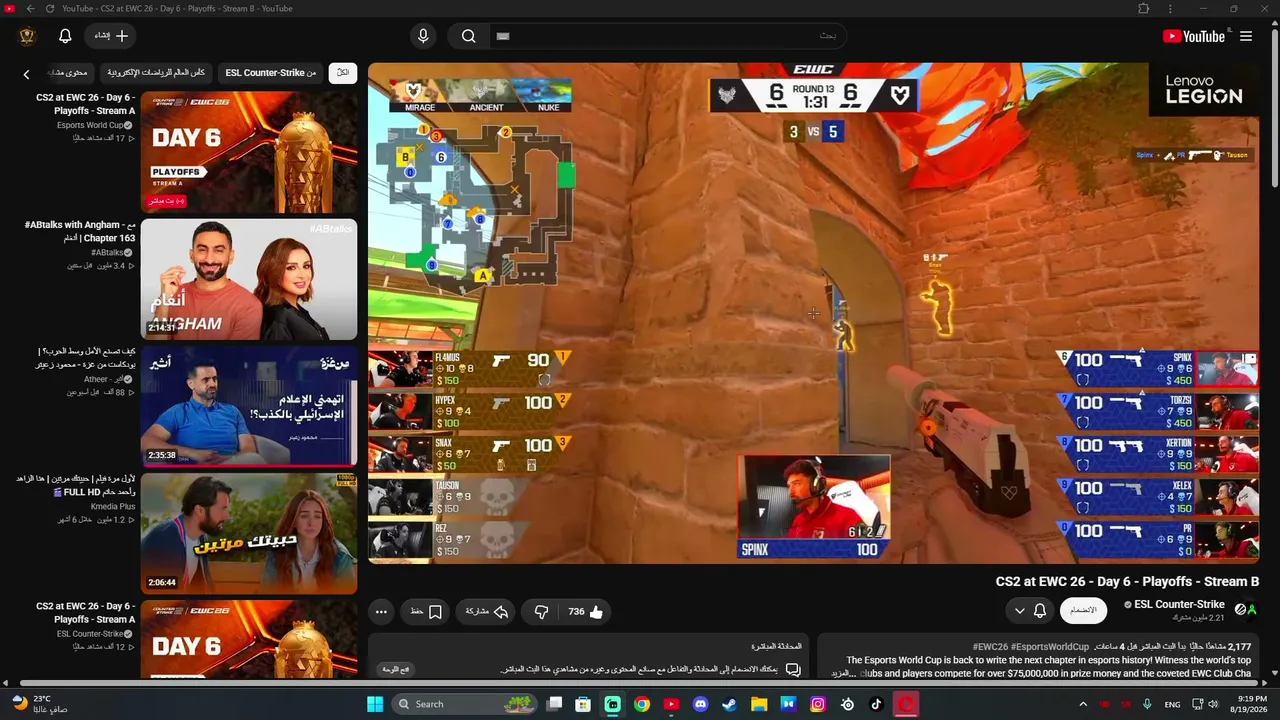1280x720 pixels.
Task: Open Steam from the taskbar
Action: click(730, 704)
